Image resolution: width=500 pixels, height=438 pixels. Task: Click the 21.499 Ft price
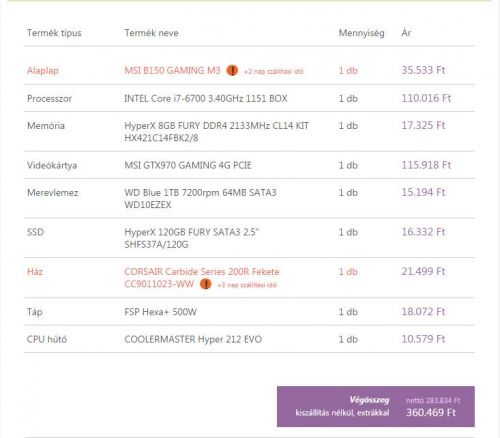(x=423, y=271)
